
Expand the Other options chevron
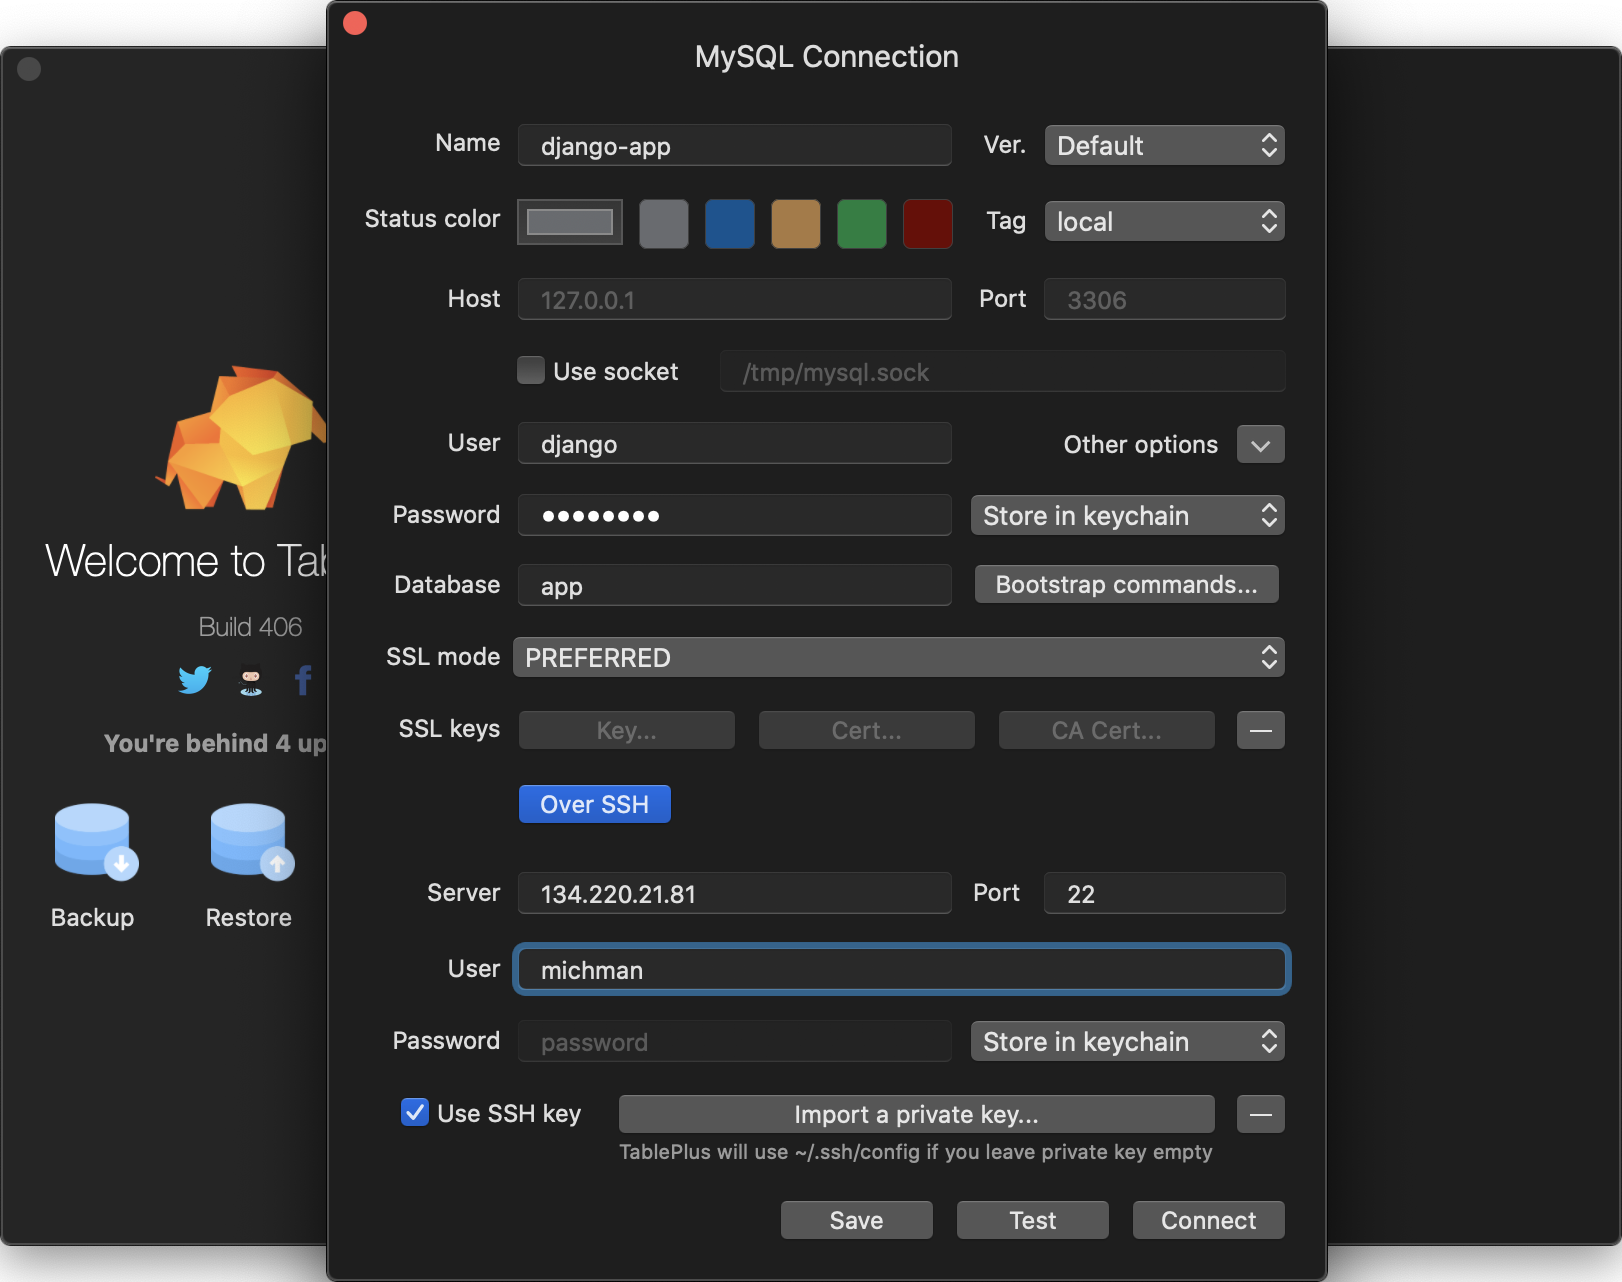1260,445
